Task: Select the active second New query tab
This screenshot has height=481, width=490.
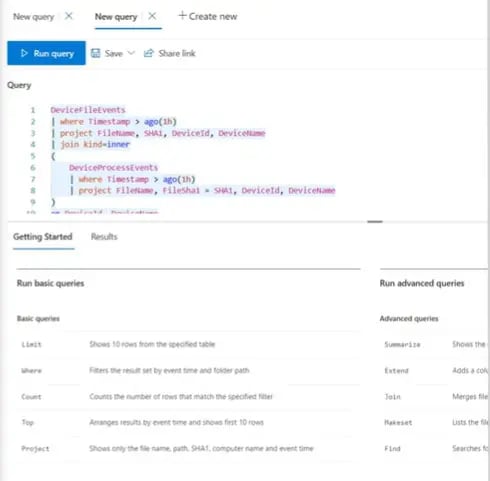Action: point(116,17)
